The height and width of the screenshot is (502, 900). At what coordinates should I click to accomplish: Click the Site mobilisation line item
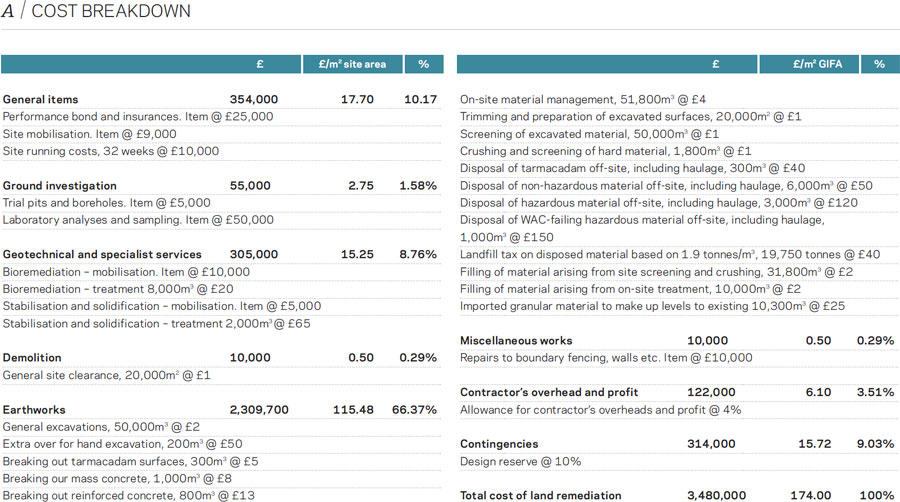[x=89, y=134]
